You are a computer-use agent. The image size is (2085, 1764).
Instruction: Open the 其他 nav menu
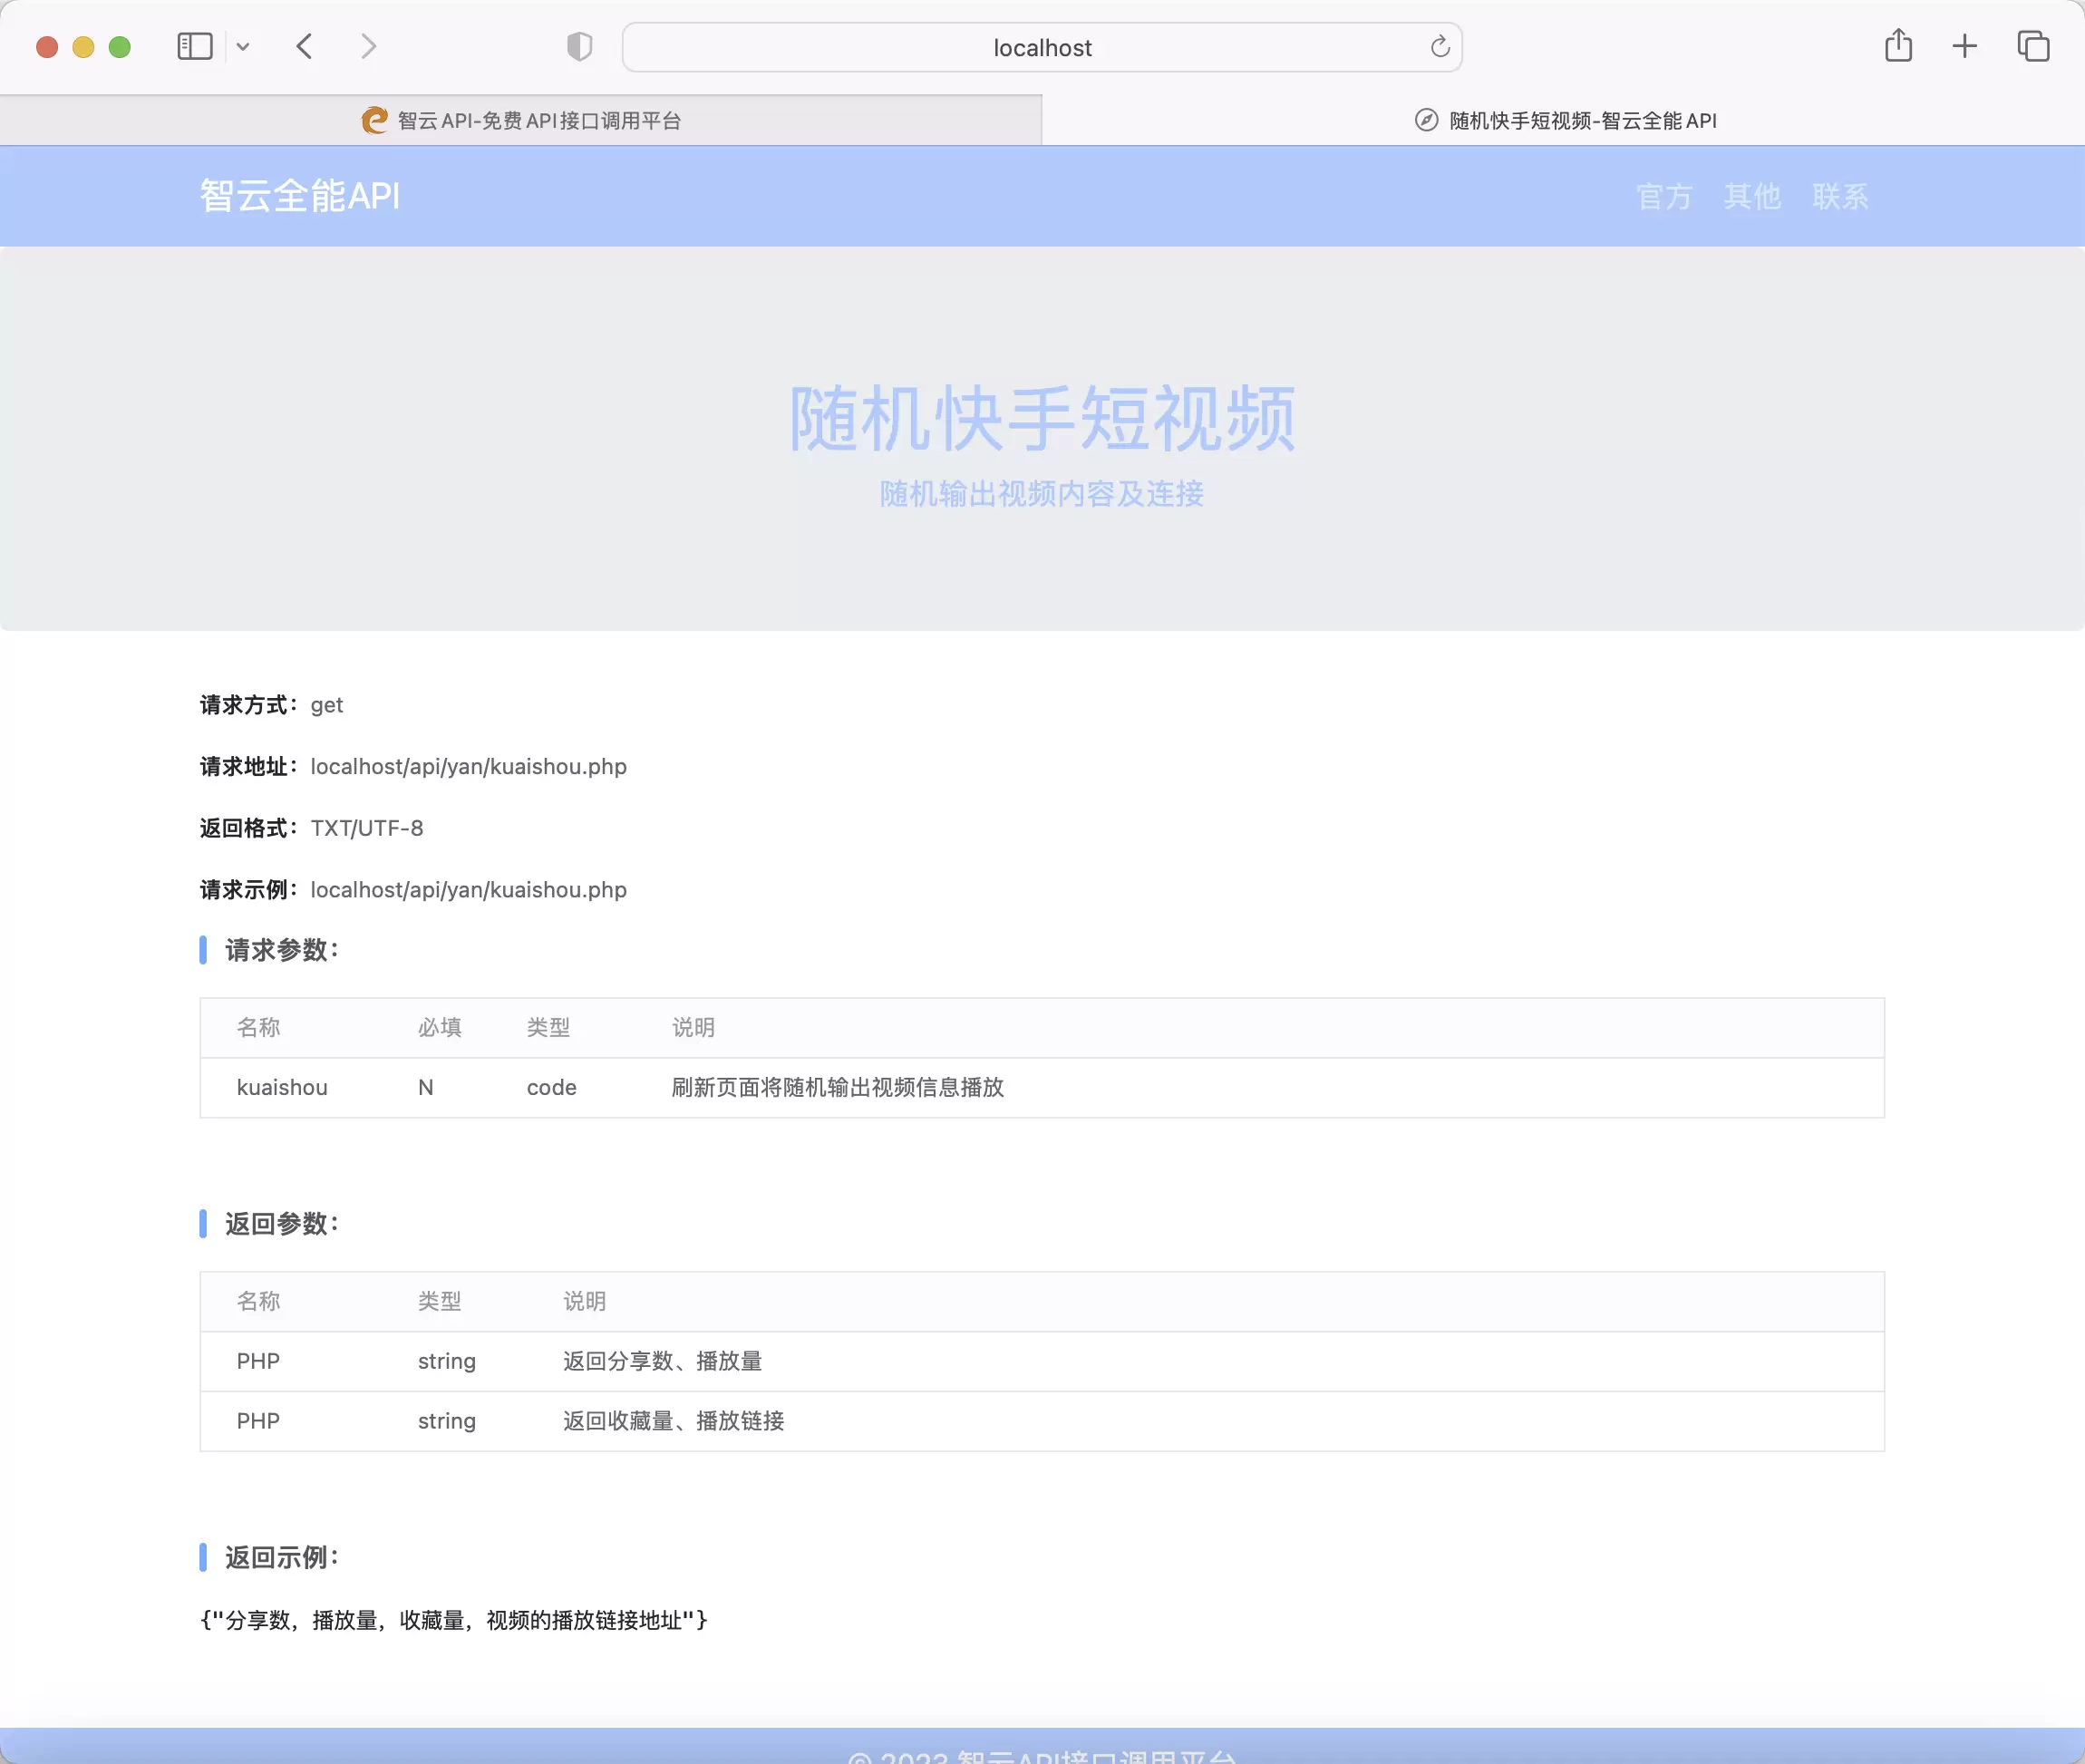tap(1752, 197)
